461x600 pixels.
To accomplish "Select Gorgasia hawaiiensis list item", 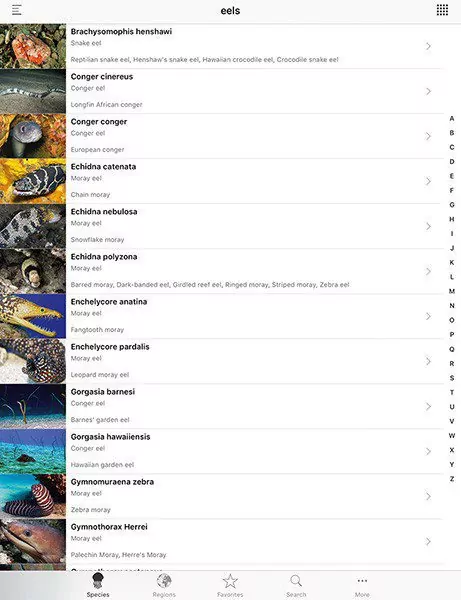I will point(222,452).
